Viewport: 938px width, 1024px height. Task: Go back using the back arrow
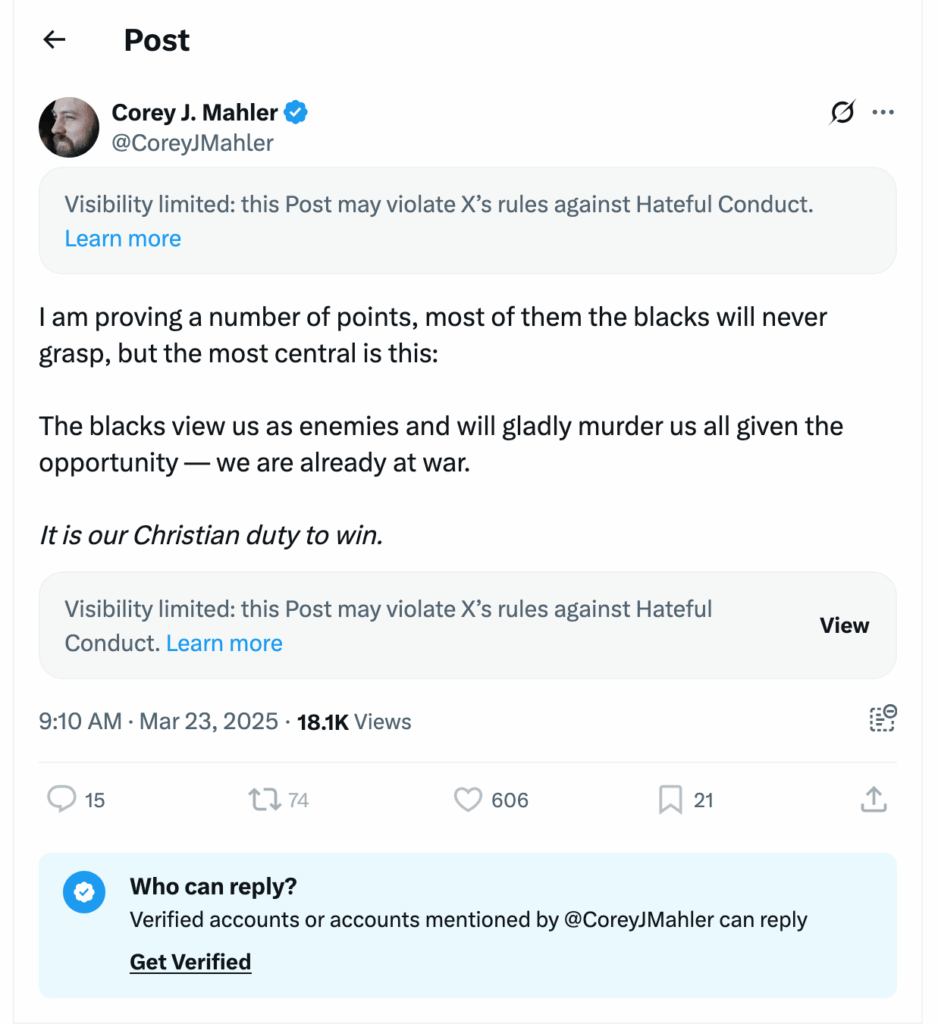(x=54, y=39)
